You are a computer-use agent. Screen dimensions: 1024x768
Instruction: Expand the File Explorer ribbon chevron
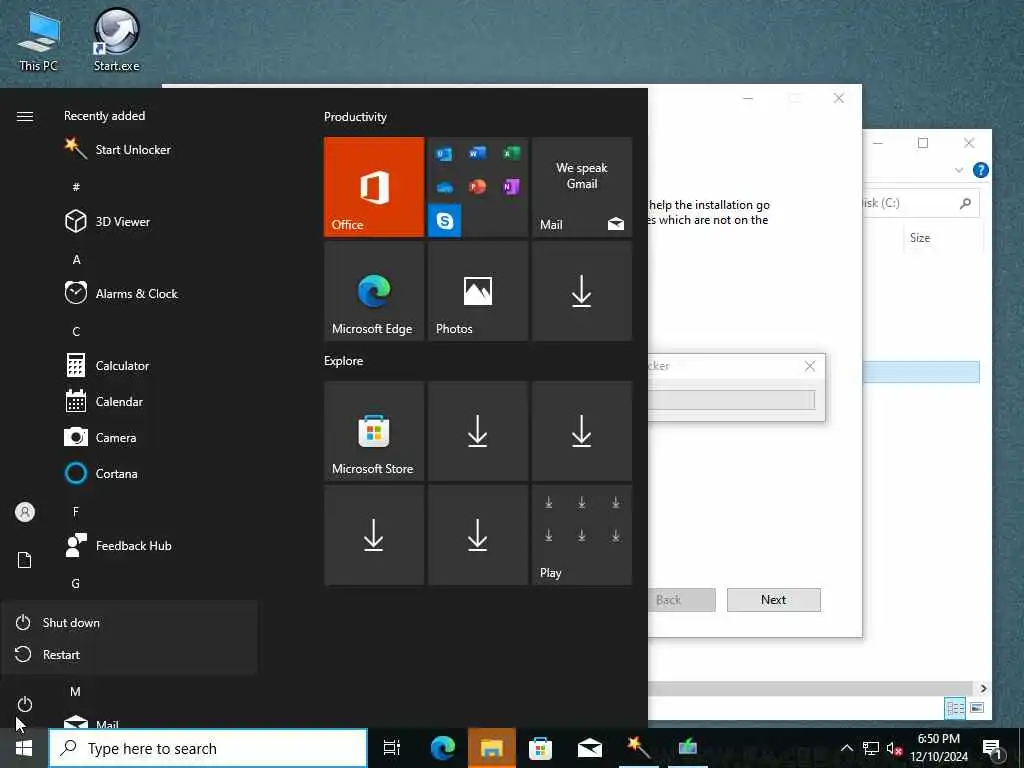point(959,170)
